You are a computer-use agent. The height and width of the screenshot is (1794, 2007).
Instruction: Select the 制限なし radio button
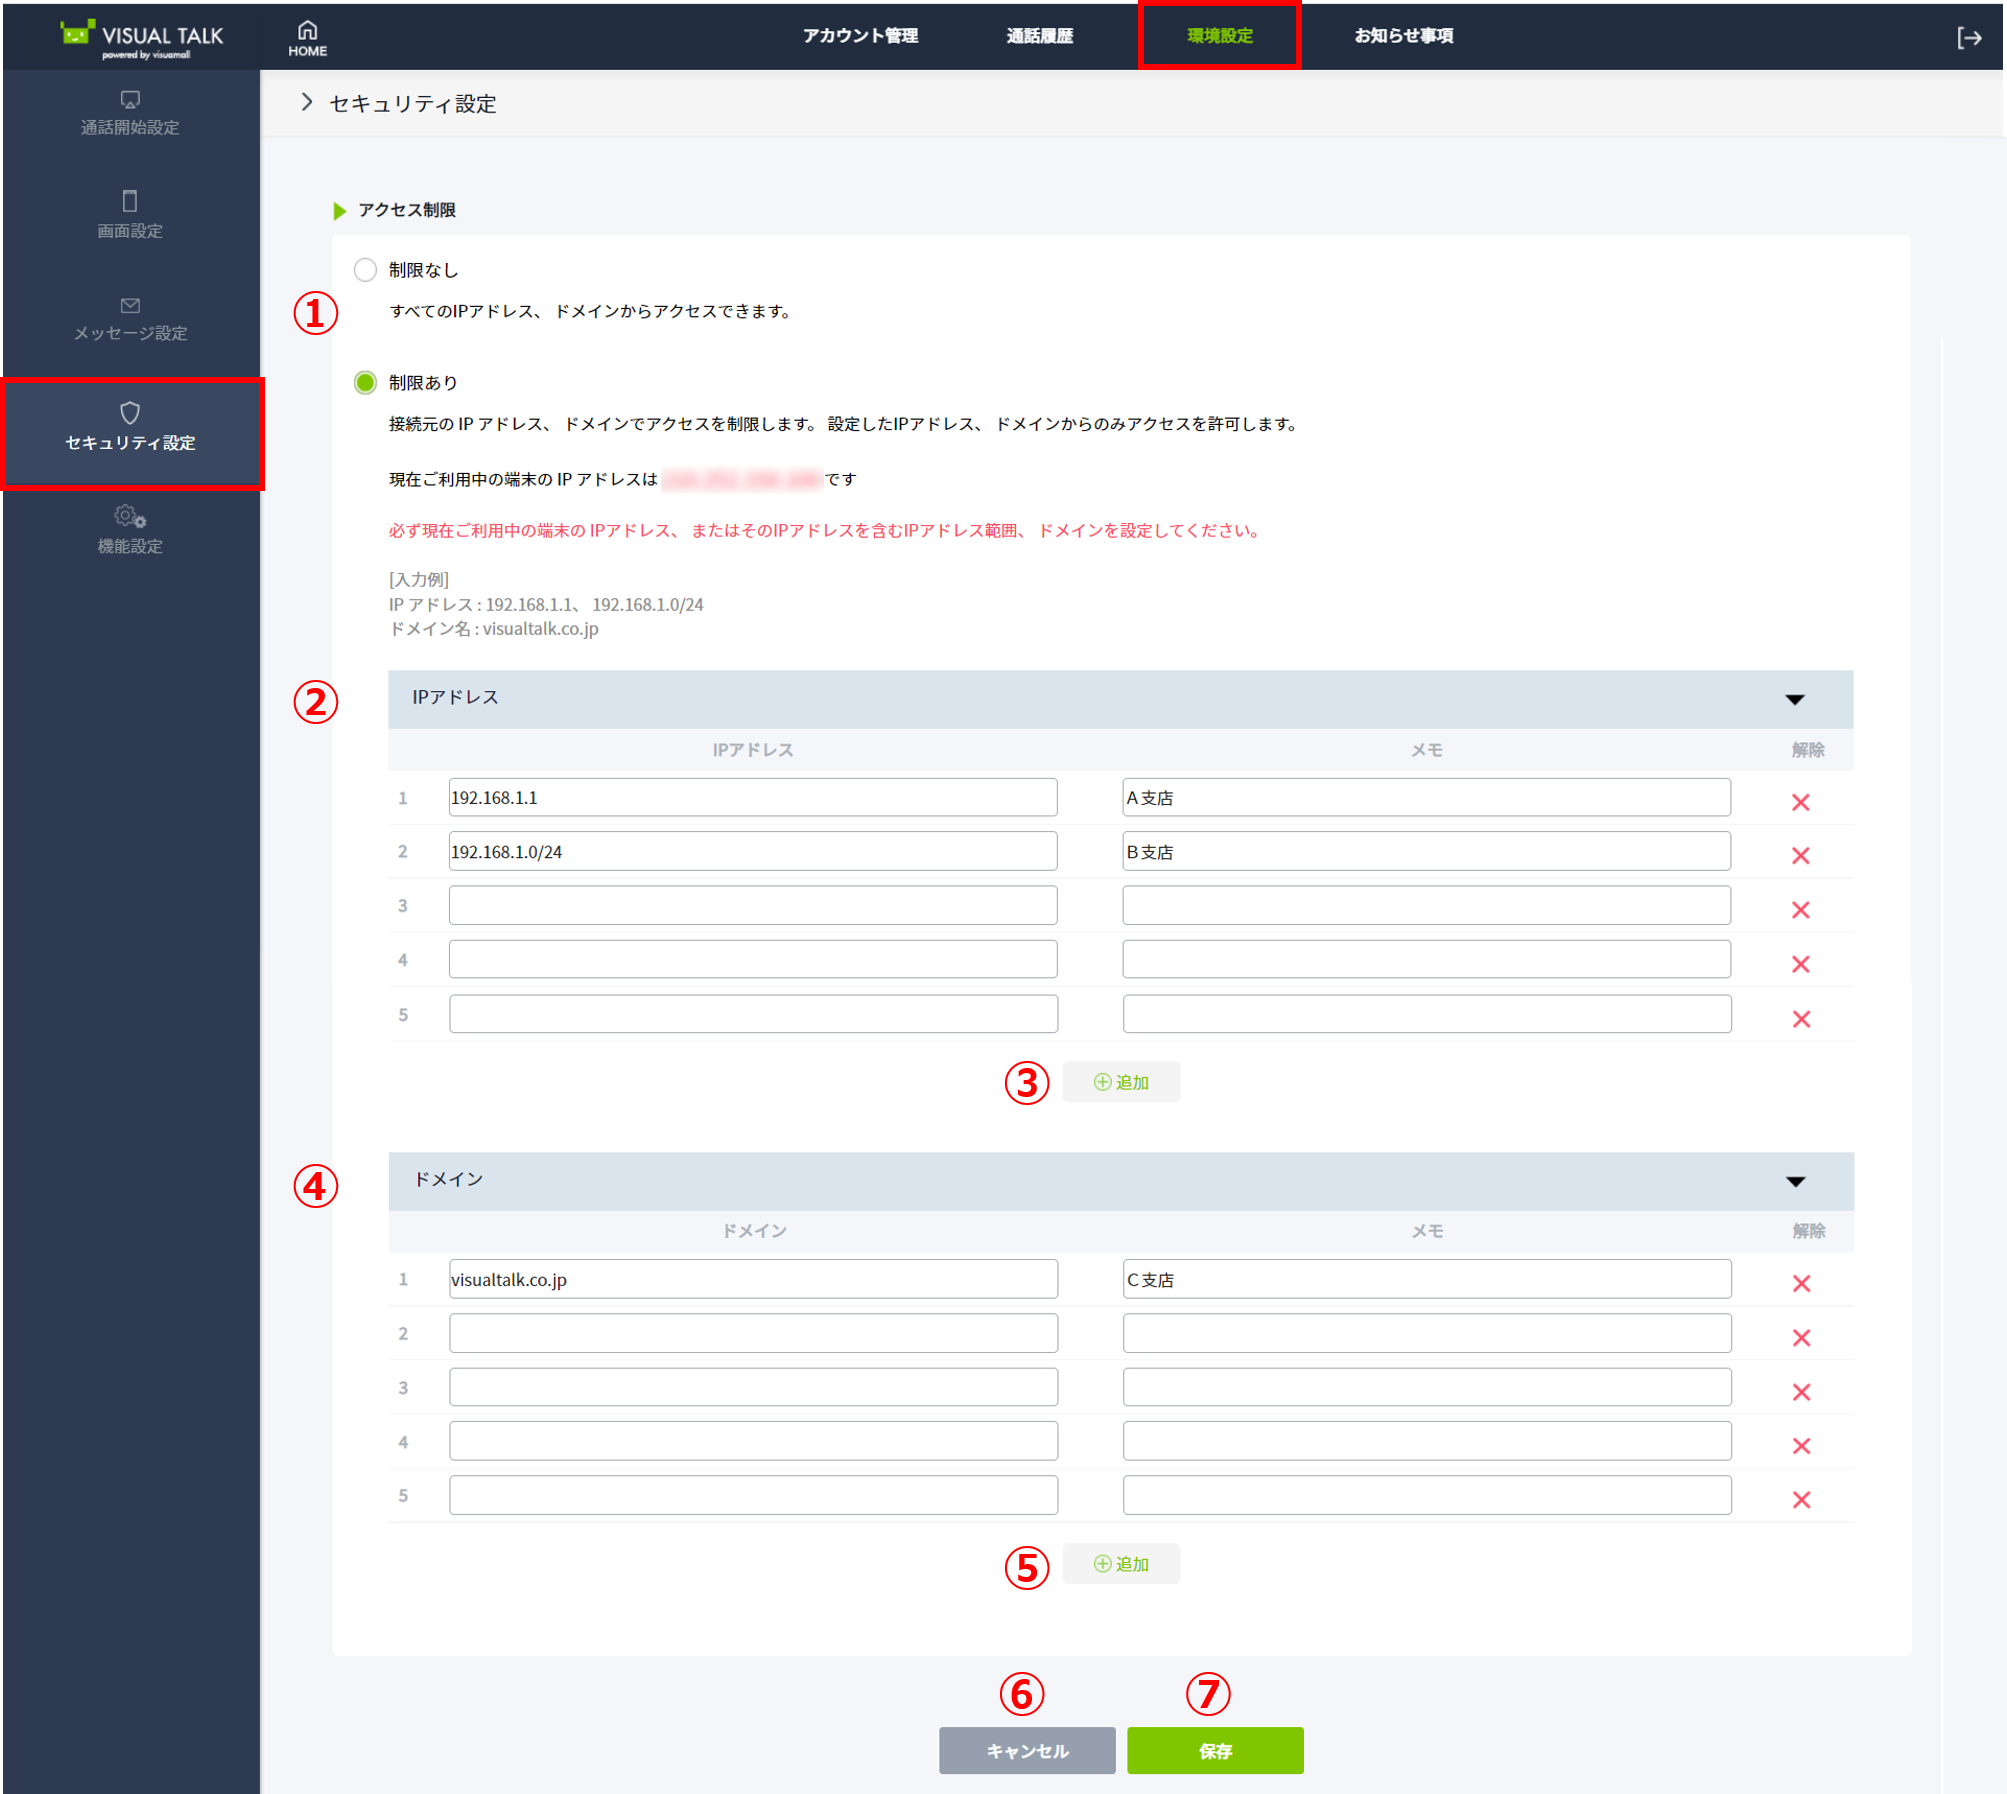tap(365, 270)
